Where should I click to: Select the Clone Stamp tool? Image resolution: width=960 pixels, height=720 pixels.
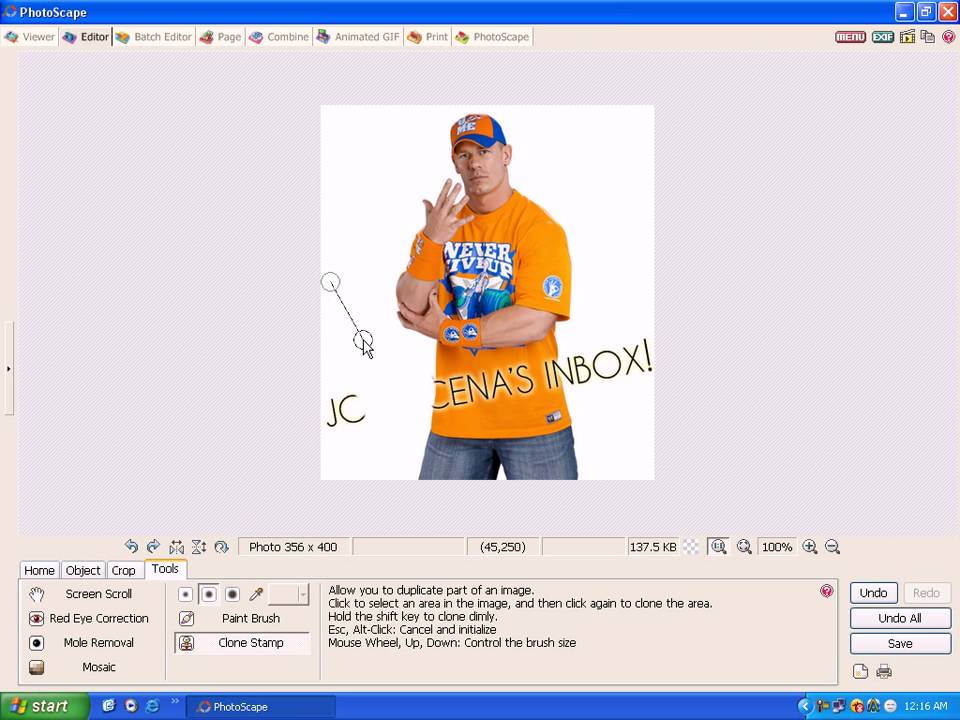click(243, 643)
